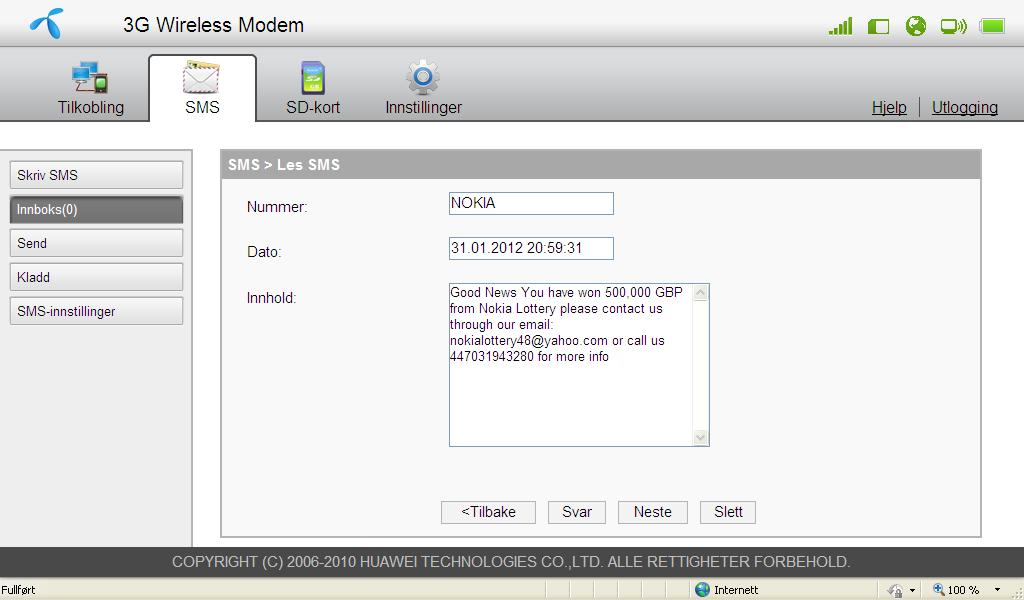Reply using the Svar button
Viewport: 1024px width, 600px height.
(577, 512)
